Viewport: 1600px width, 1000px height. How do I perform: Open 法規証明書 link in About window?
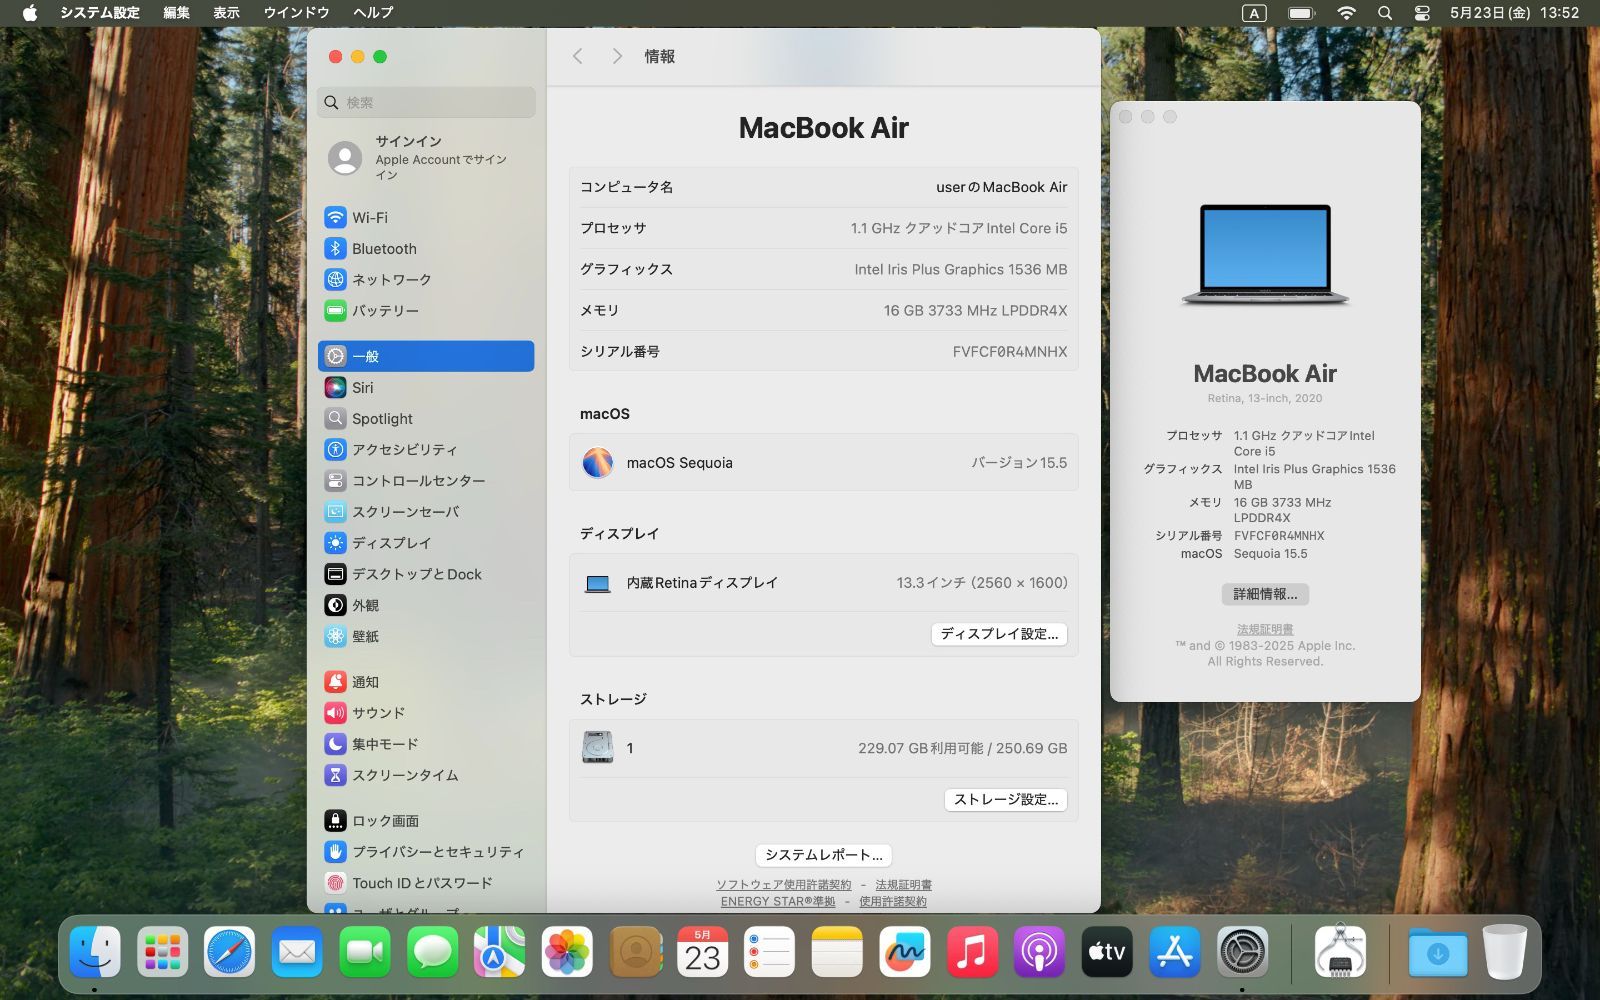click(x=1265, y=630)
